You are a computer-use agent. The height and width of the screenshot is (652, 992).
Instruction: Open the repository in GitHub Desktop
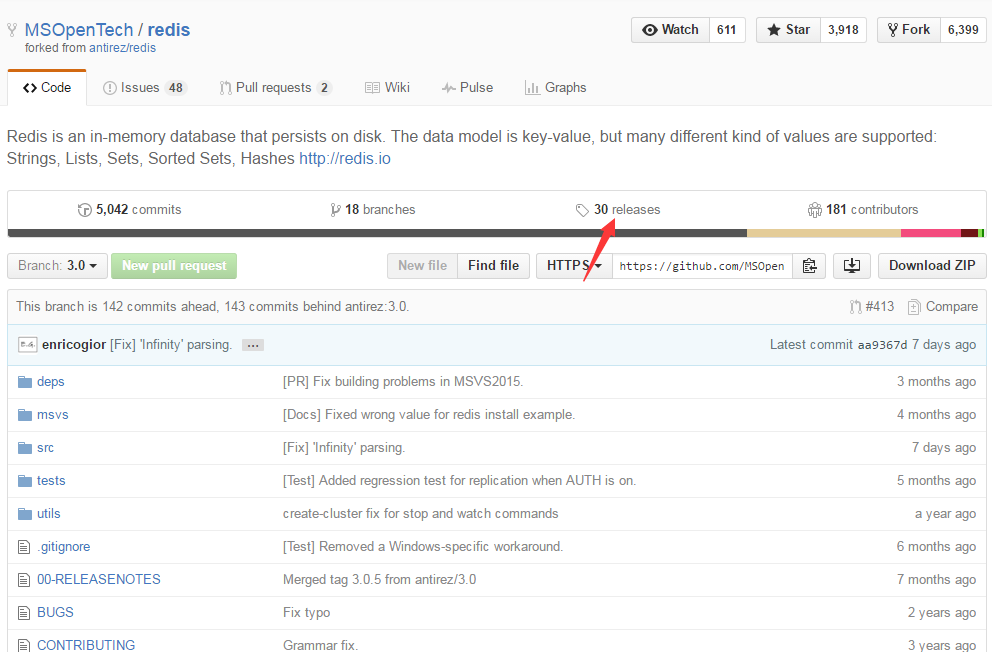click(x=851, y=266)
